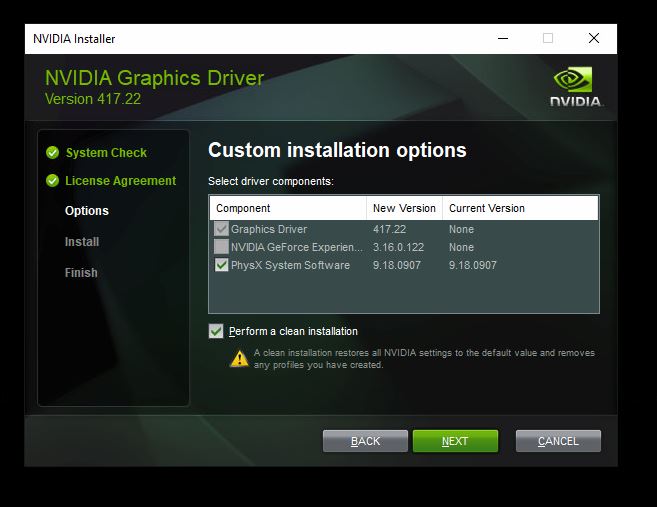Click the yellow warning triangle icon
This screenshot has width=657, height=507.
pos(239,359)
